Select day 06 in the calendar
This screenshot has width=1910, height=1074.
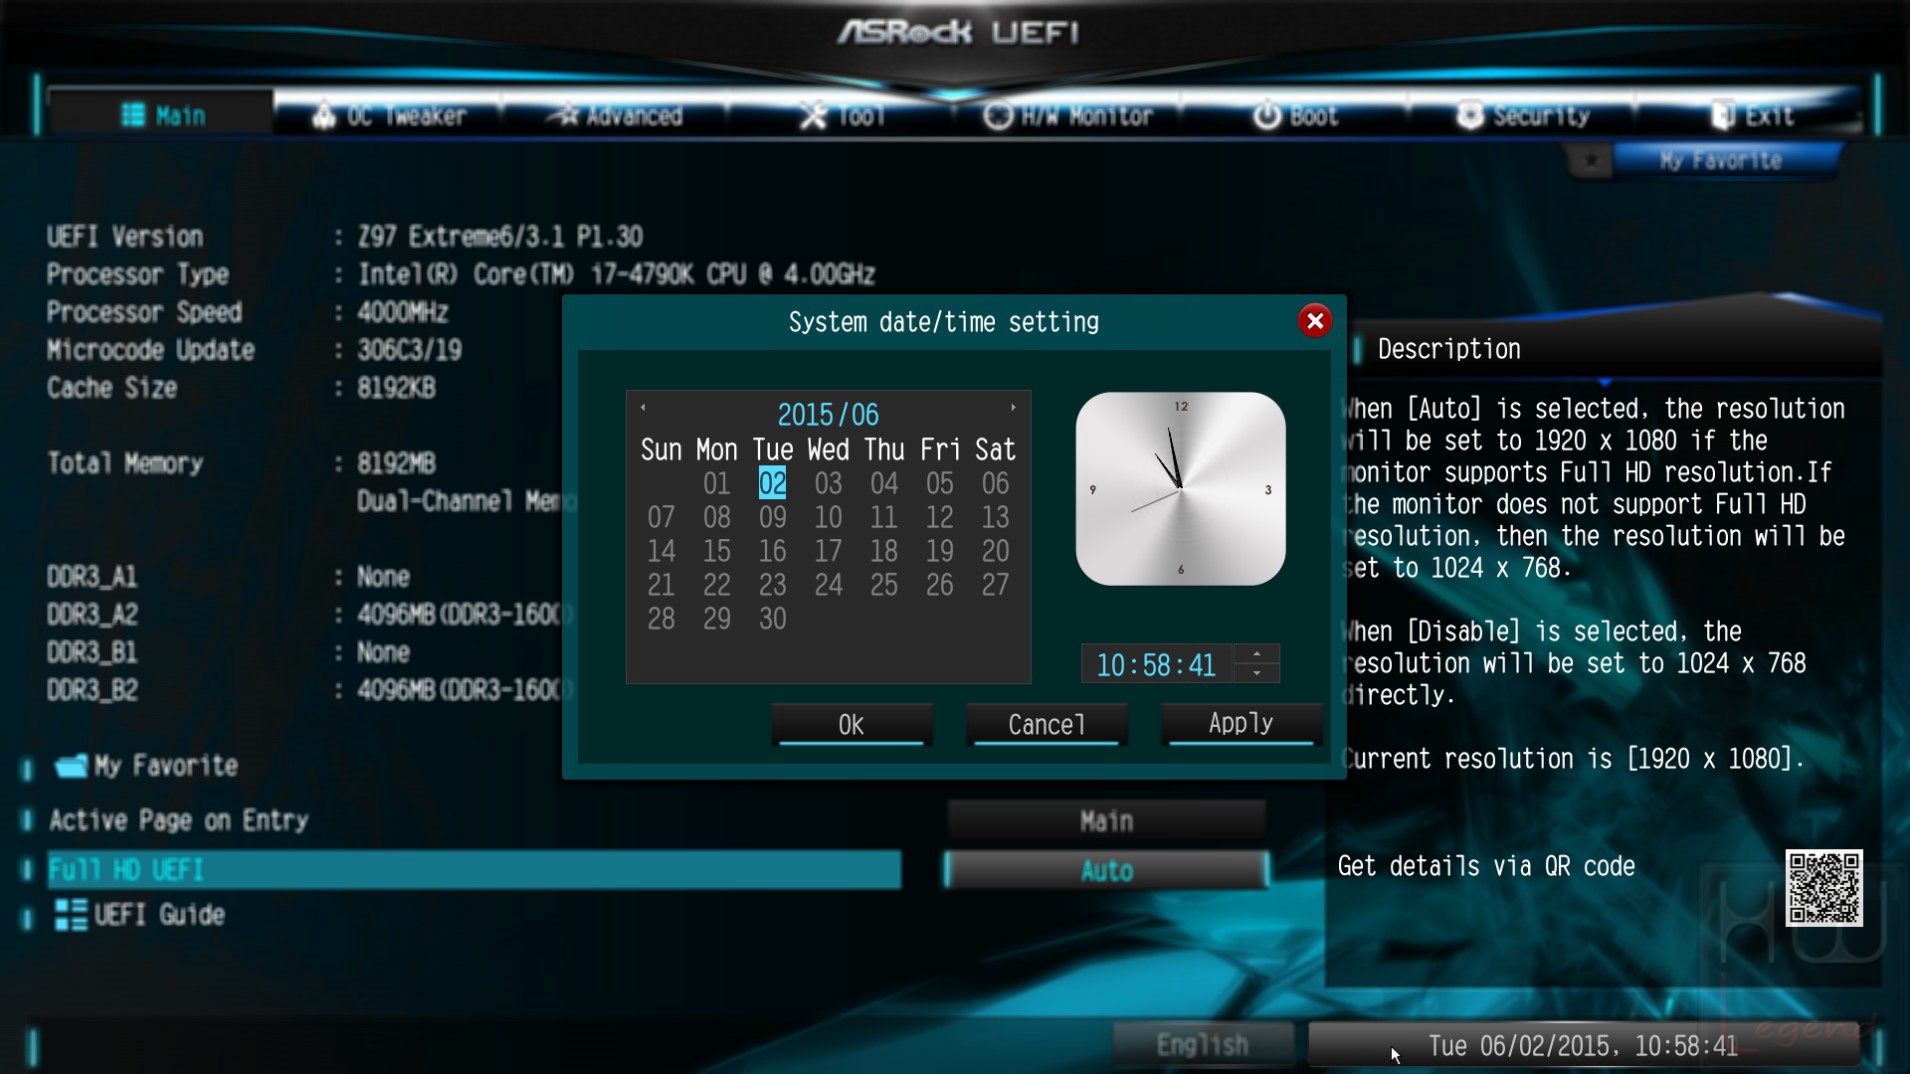click(995, 484)
